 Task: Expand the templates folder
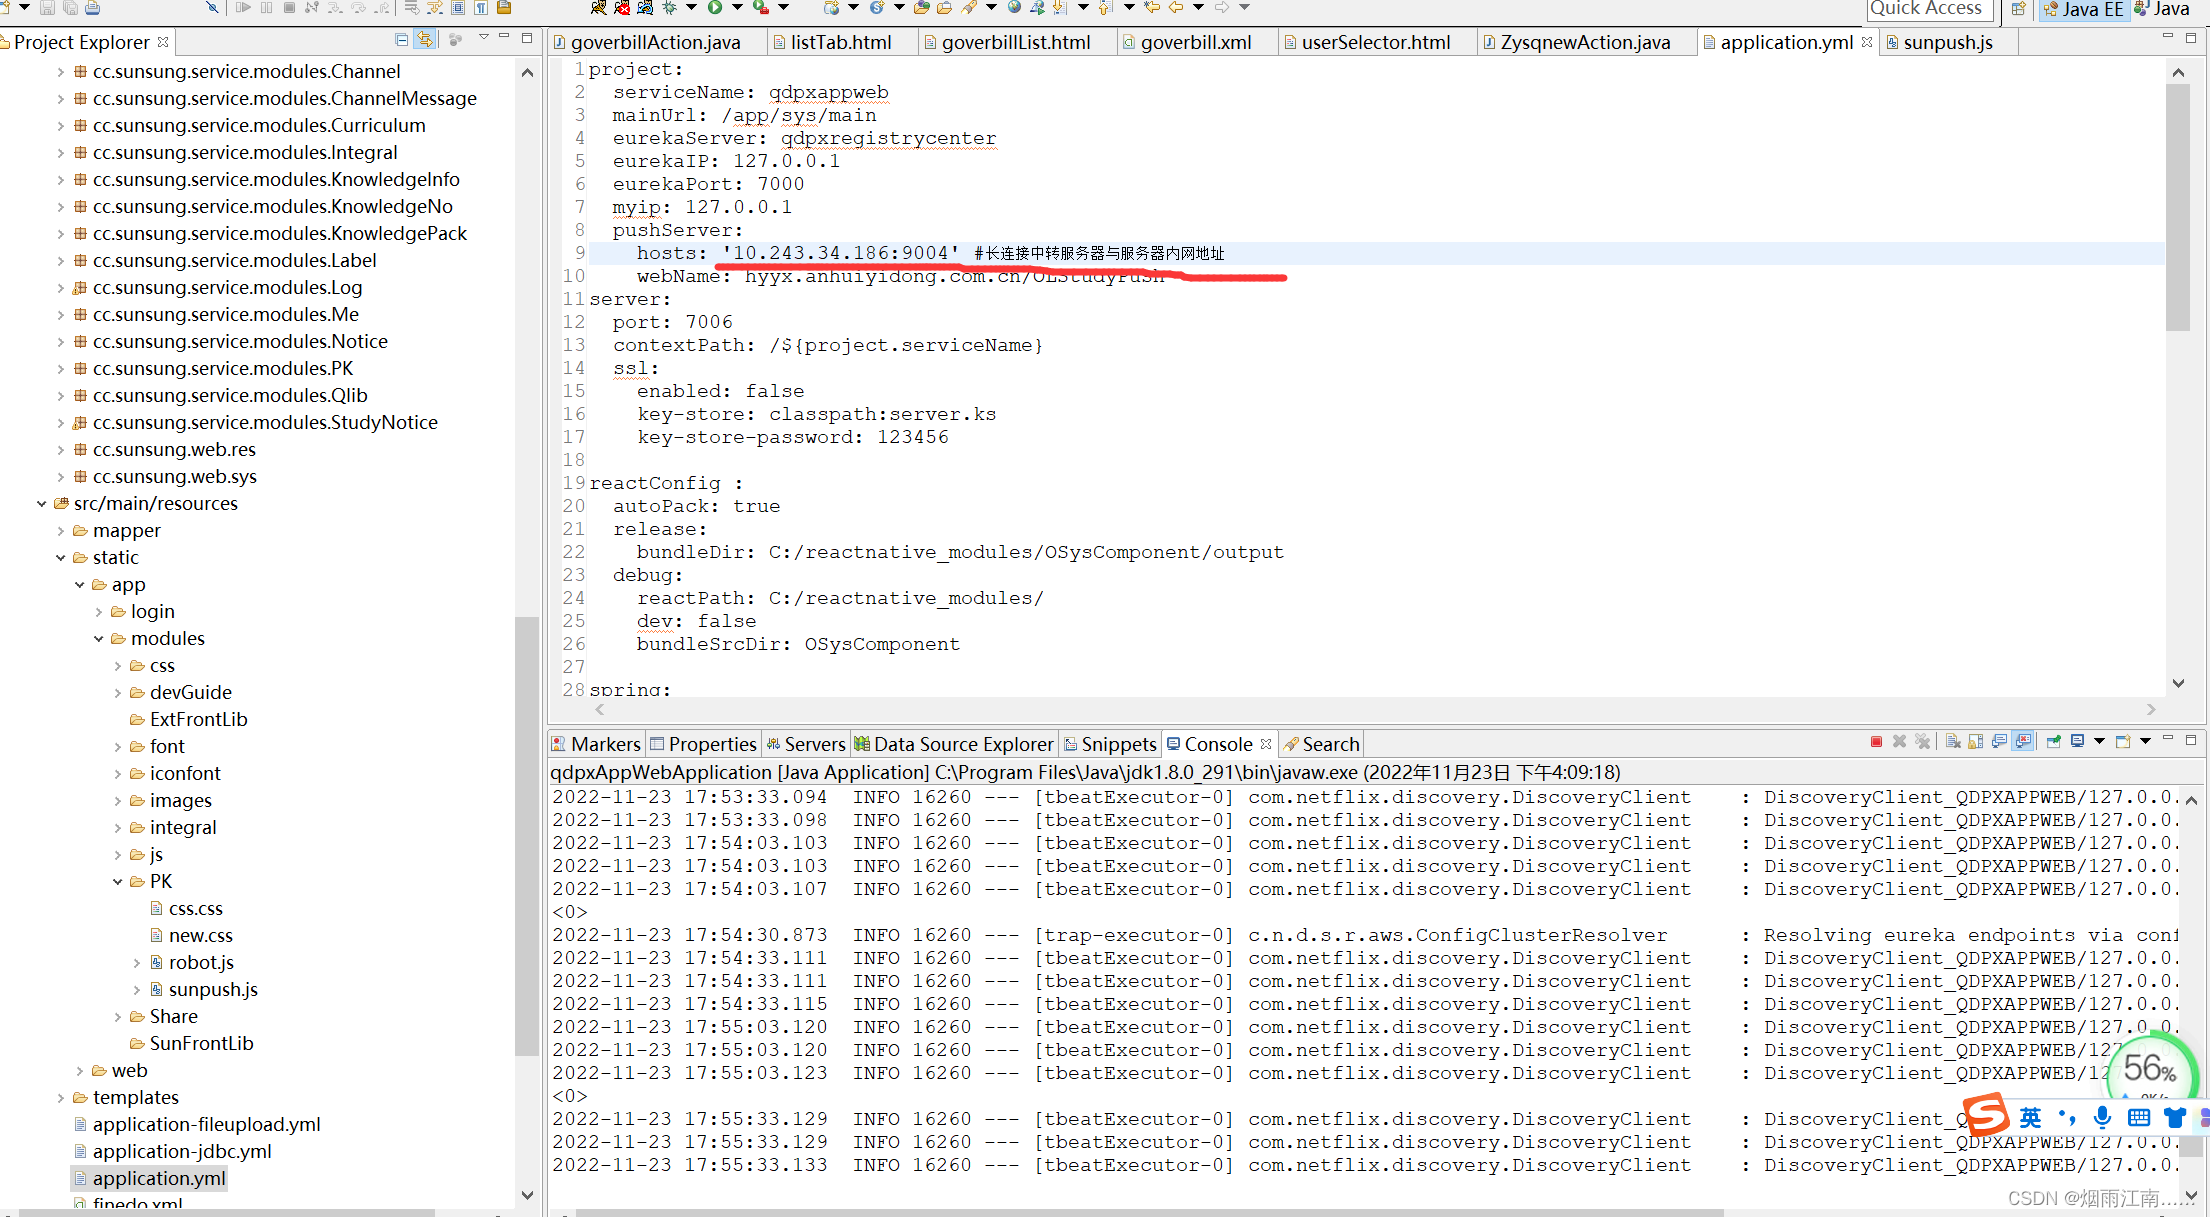click(62, 1097)
